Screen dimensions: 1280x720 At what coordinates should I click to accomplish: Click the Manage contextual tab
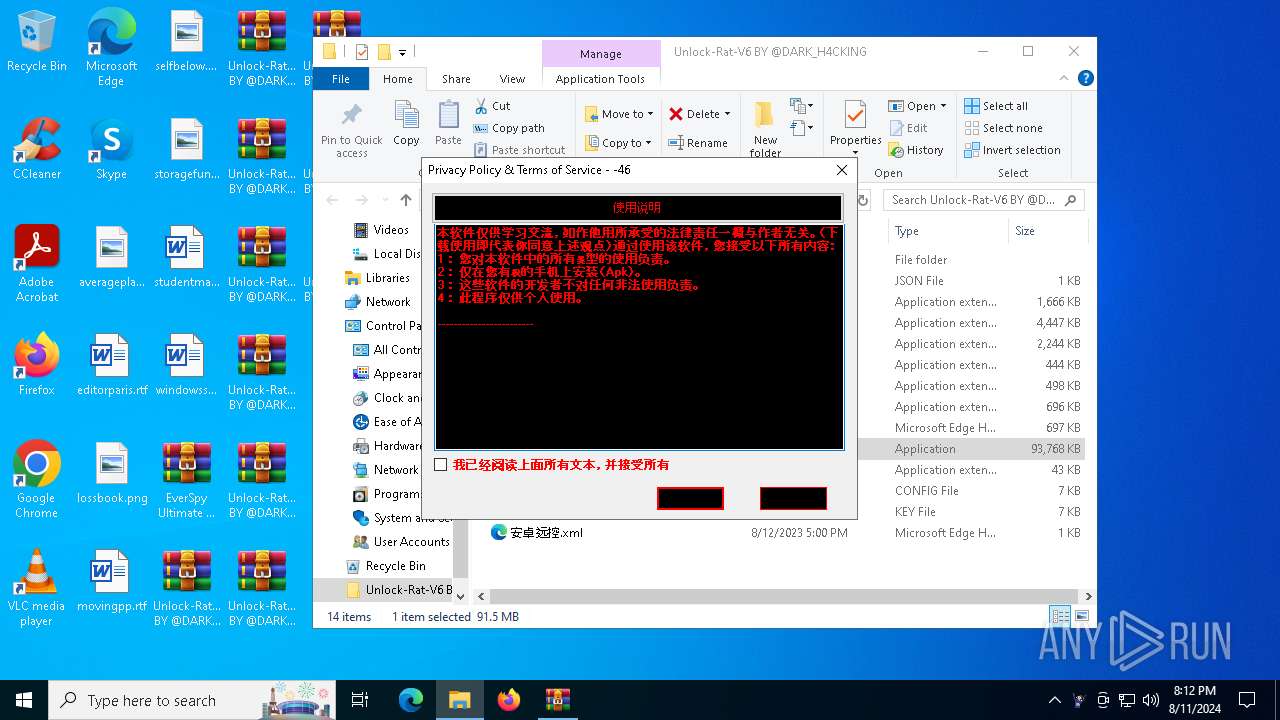click(600, 54)
